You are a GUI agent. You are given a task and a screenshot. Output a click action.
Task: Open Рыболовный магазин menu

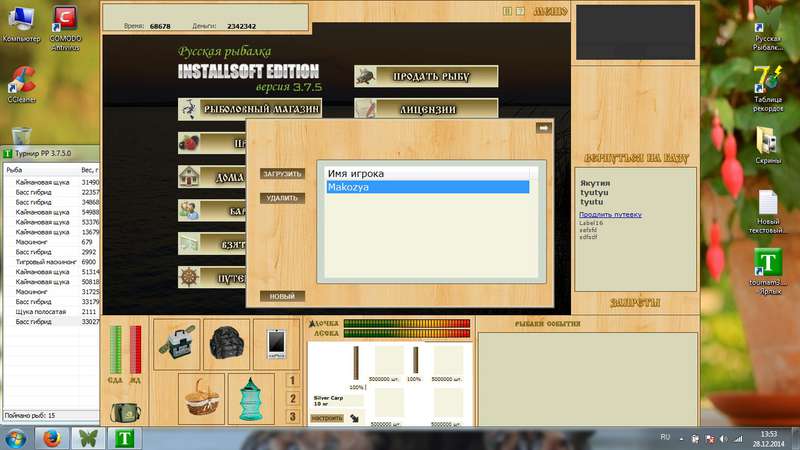point(250,109)
